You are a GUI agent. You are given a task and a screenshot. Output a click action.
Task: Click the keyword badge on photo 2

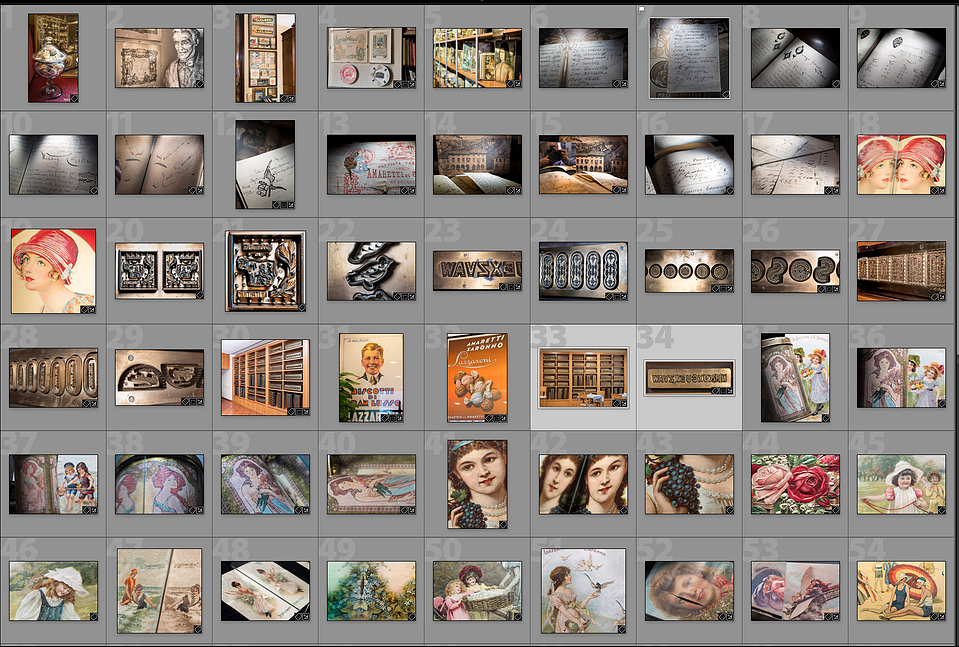[199, 83]
